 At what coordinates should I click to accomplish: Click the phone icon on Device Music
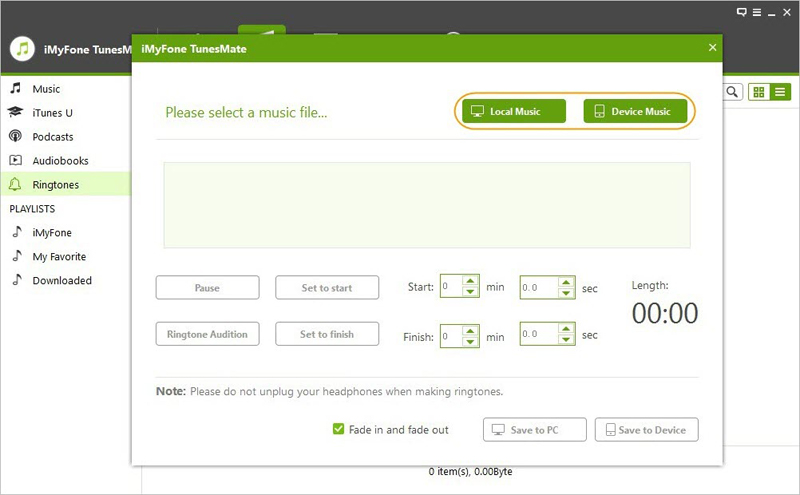(x=599, y=111)
